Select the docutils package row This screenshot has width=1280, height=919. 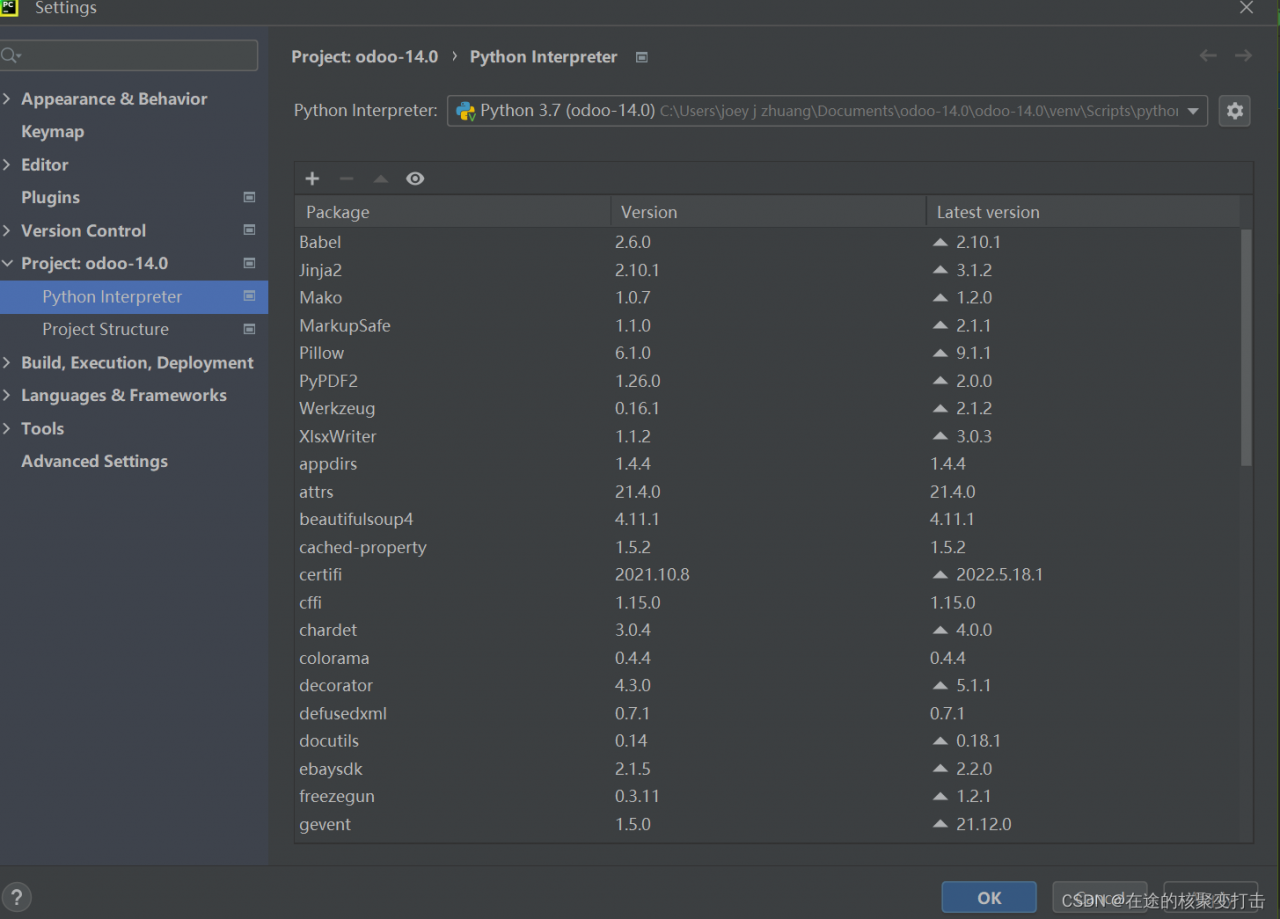pos(768,741)
